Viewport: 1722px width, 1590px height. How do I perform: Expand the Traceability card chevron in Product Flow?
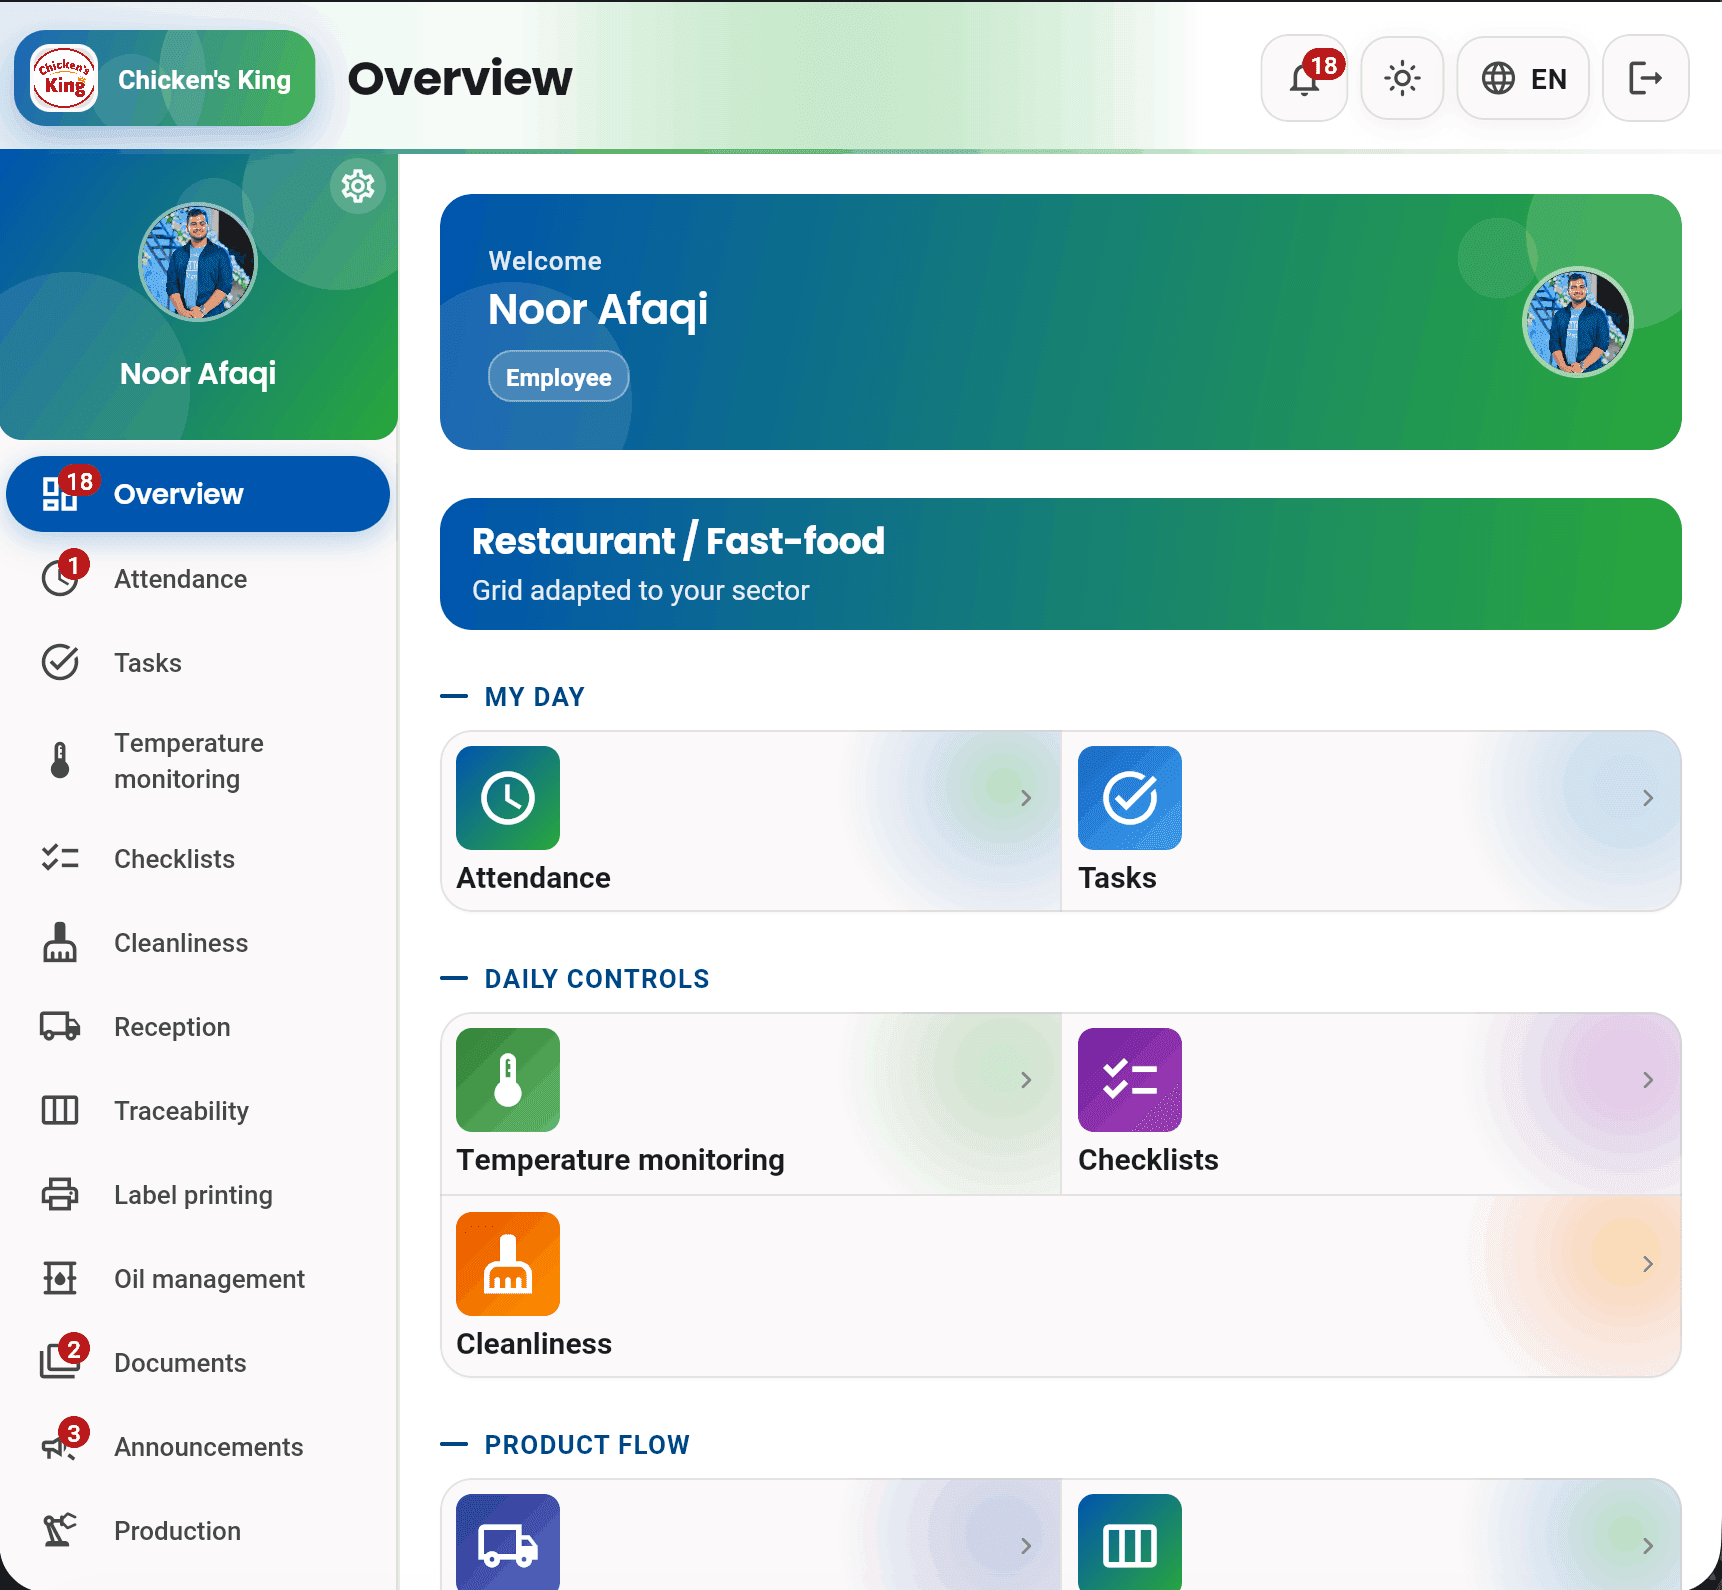[1648, 1546]
